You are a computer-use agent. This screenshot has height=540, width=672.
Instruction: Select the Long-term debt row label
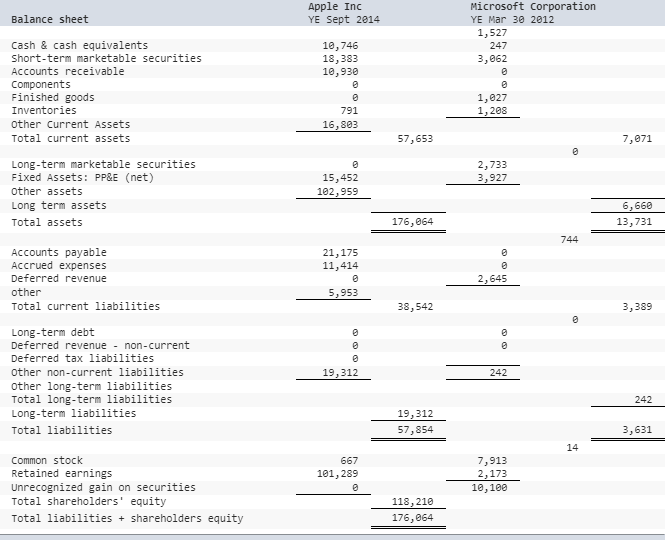(x=52, y=332)
